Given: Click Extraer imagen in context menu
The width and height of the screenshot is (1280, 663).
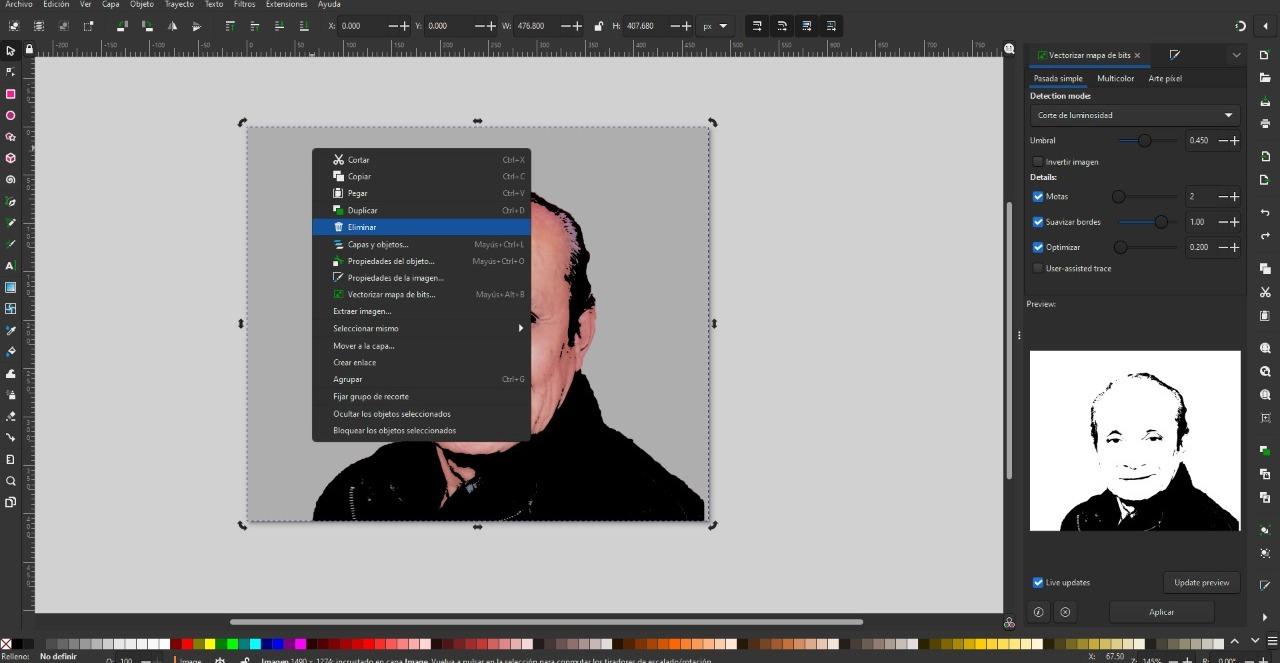Looking at the screenshot, I should tap(421, 311).
